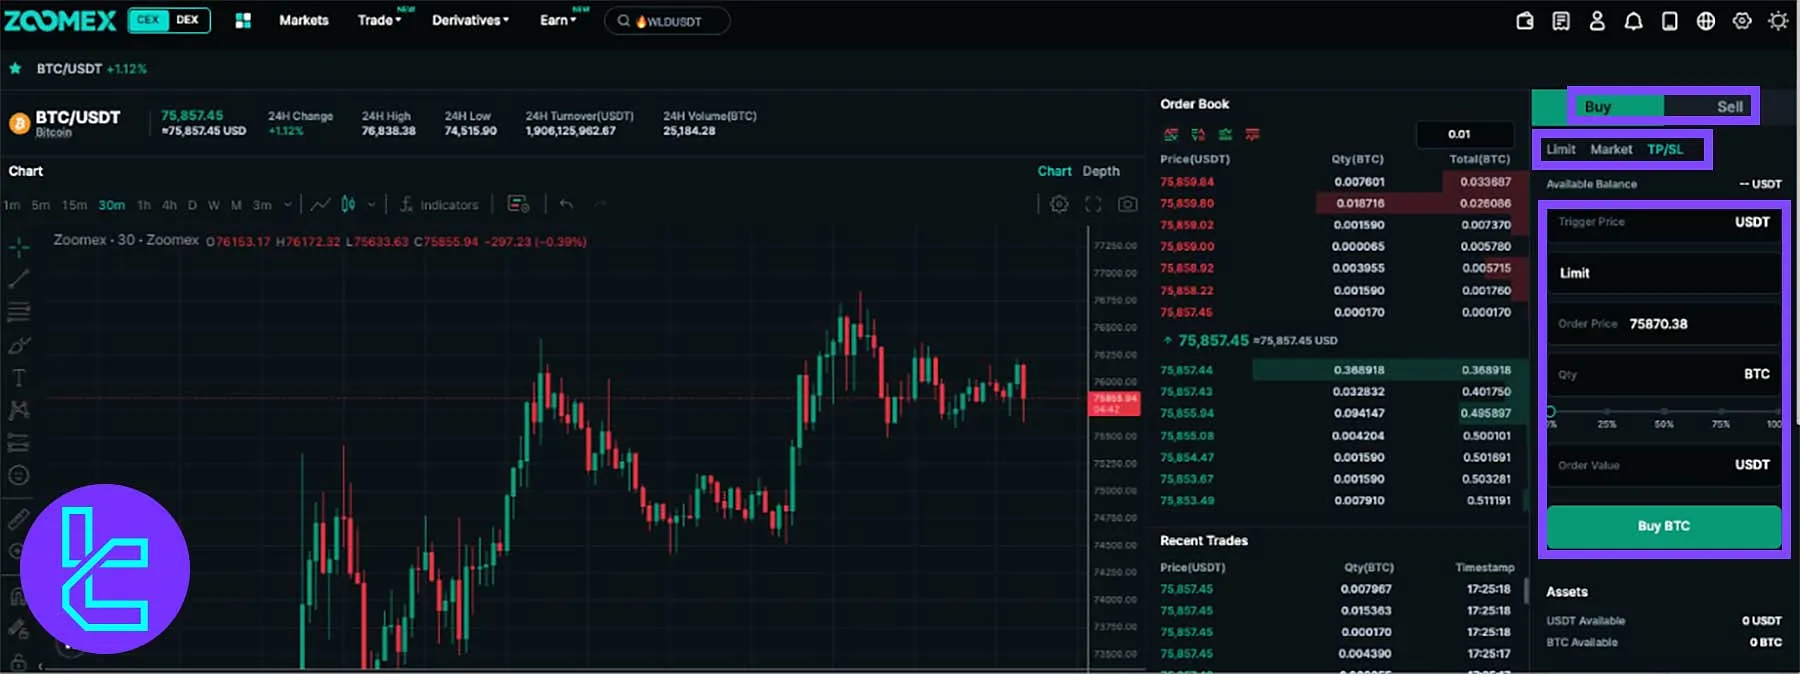Click the WLDUSDT search box
The height and width of the screenshot is (674, 1800).
667,21
